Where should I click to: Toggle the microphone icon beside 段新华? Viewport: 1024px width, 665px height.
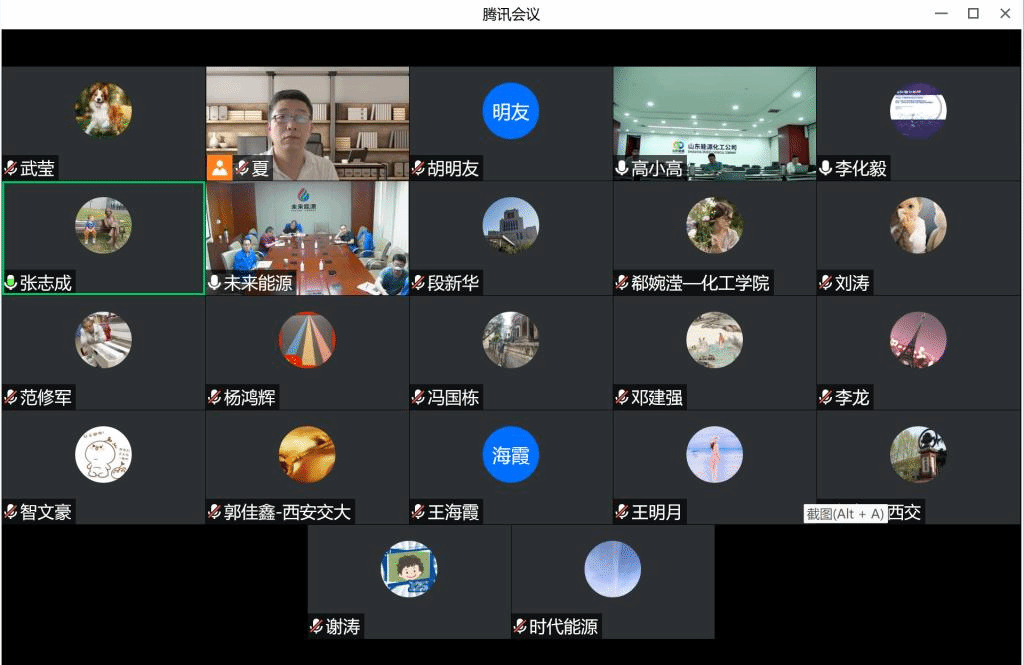coord(419,283)
